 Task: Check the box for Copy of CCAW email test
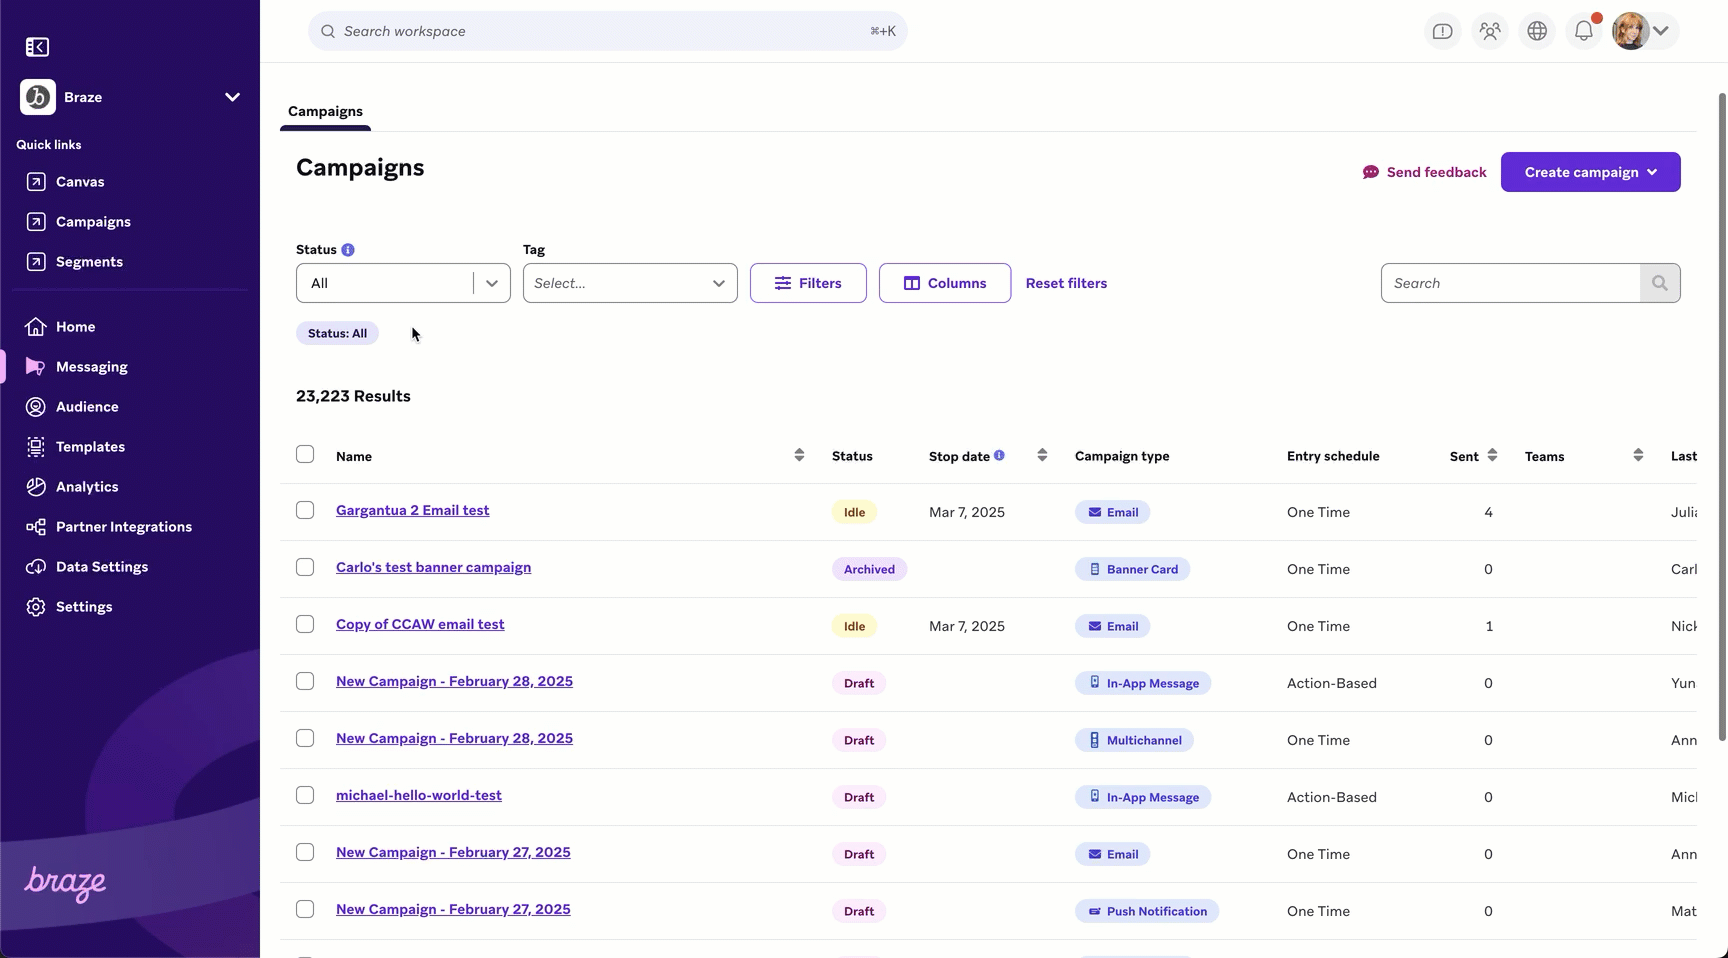point(305,624)
